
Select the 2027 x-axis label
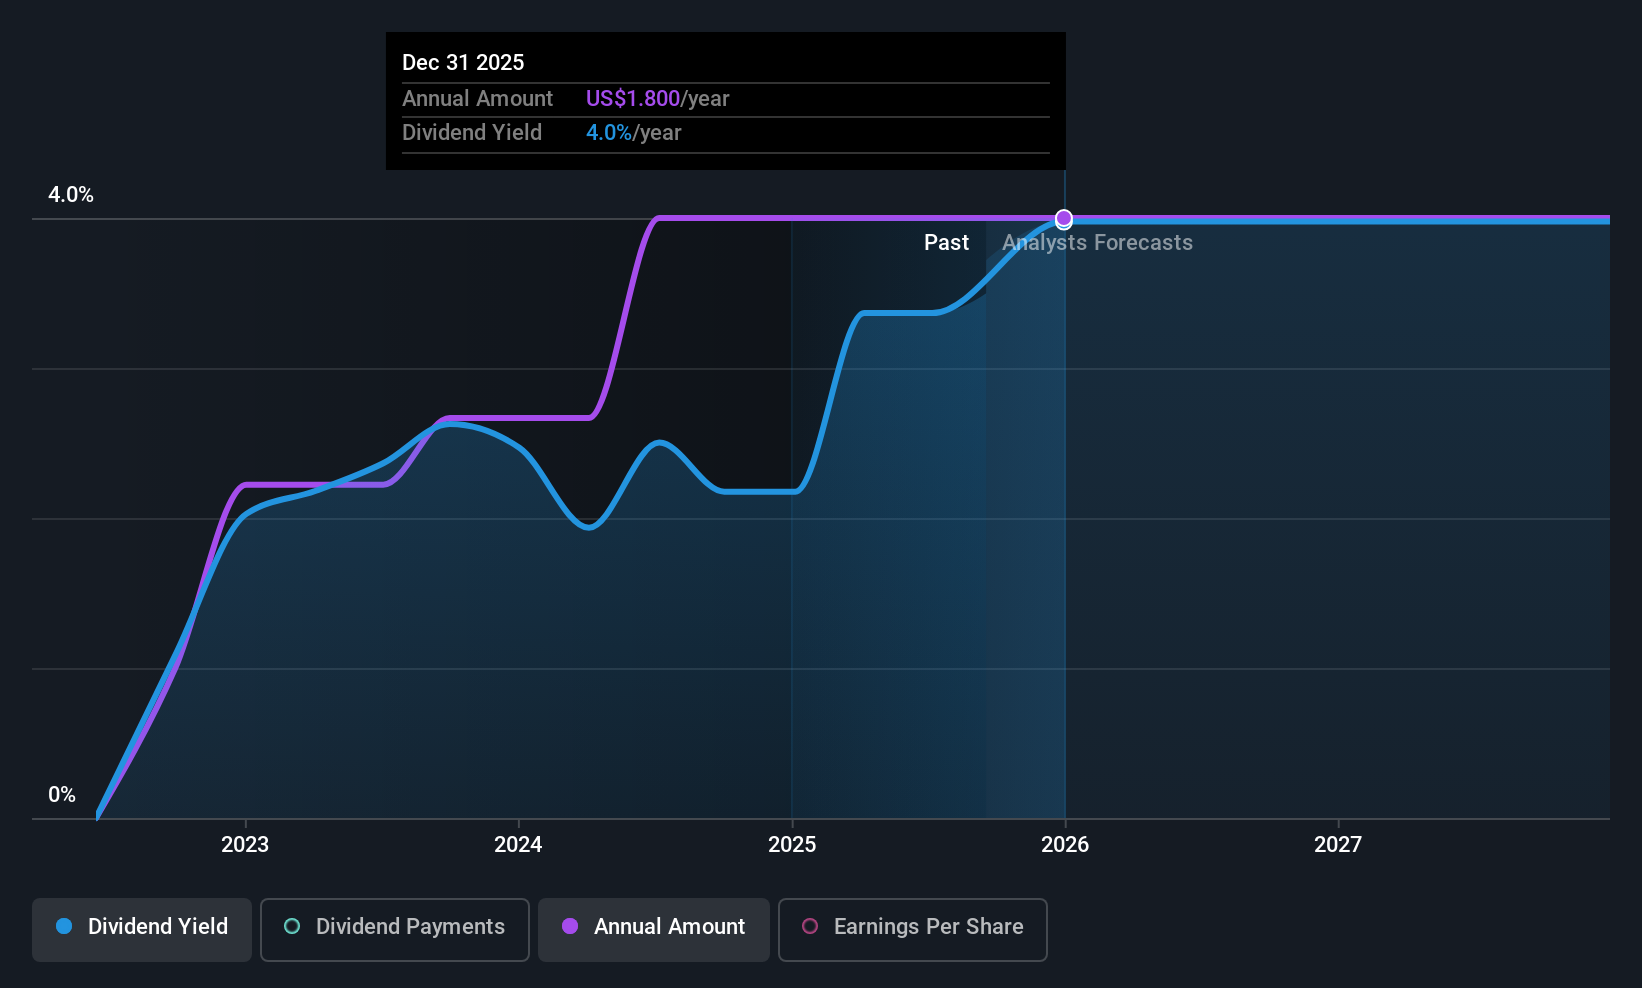[1338, 845]
